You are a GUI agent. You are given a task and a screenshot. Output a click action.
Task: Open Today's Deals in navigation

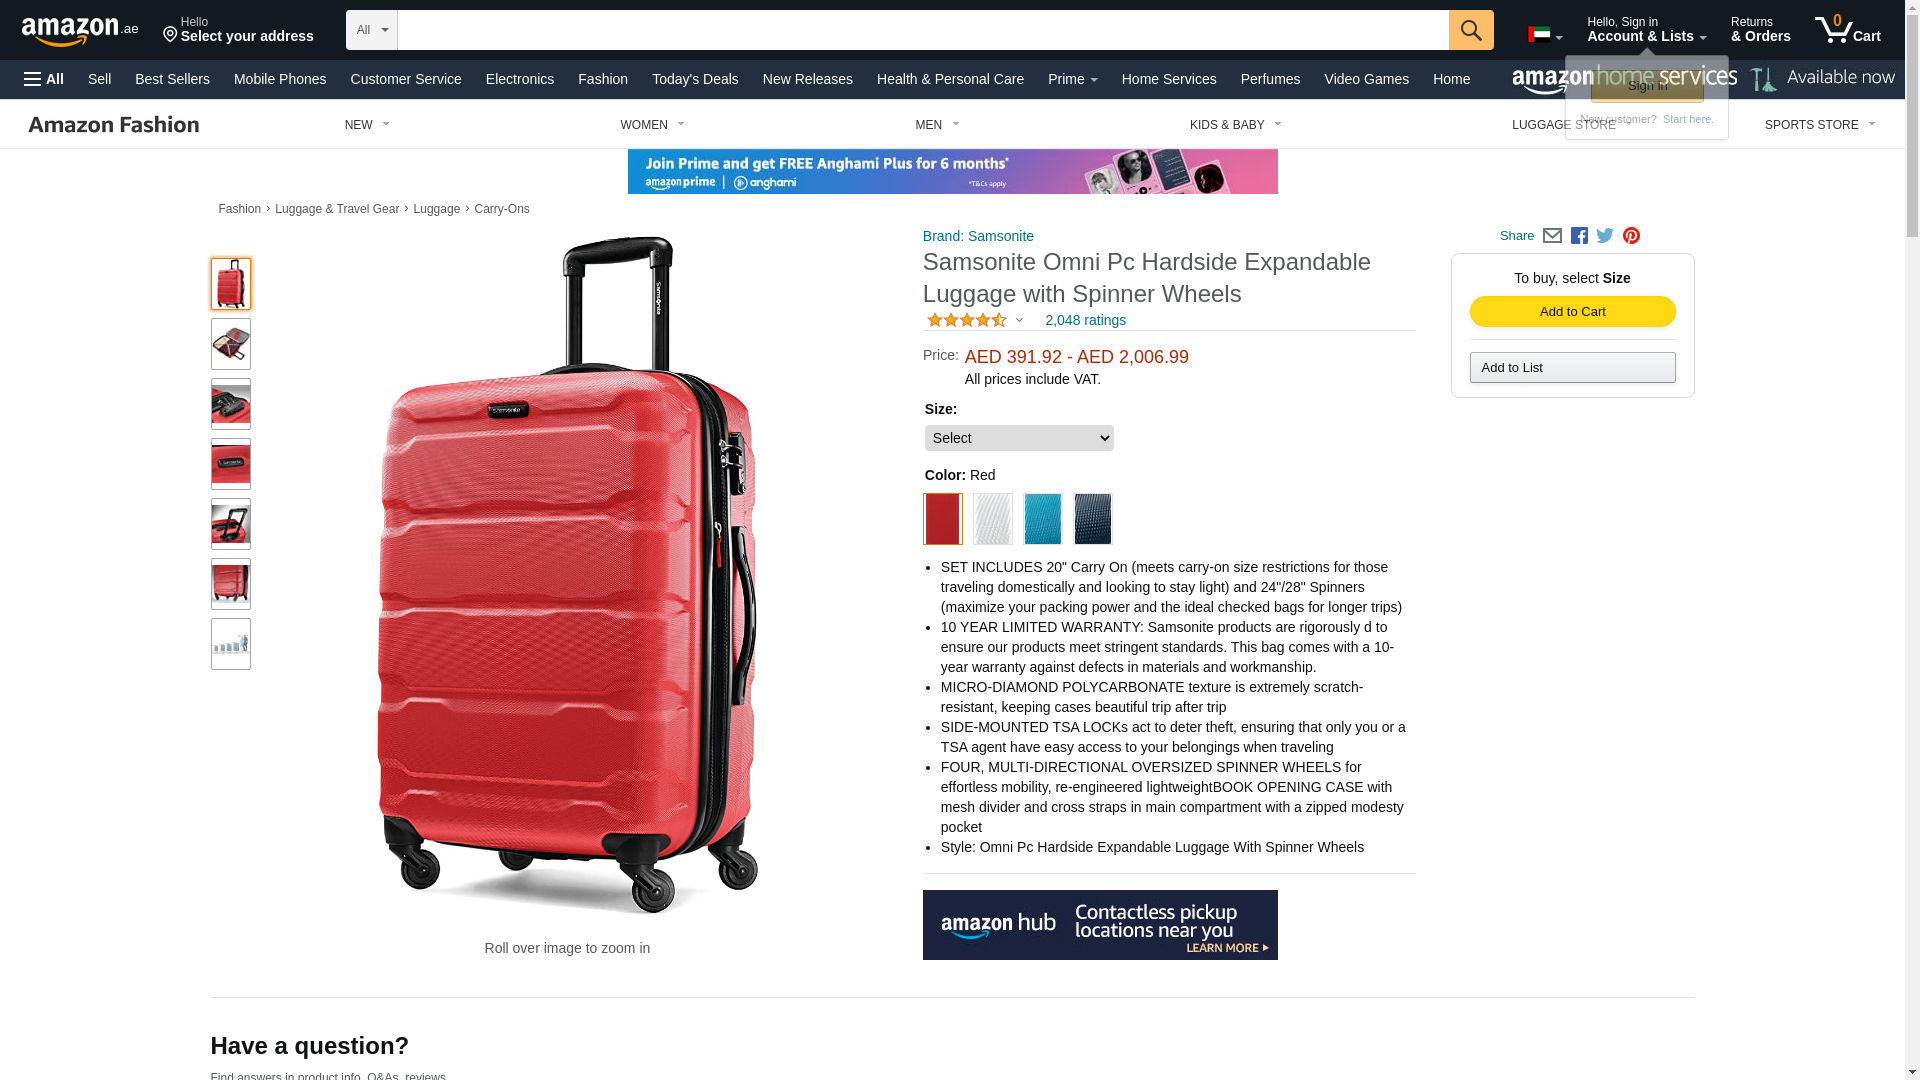[x=695, y=79]
